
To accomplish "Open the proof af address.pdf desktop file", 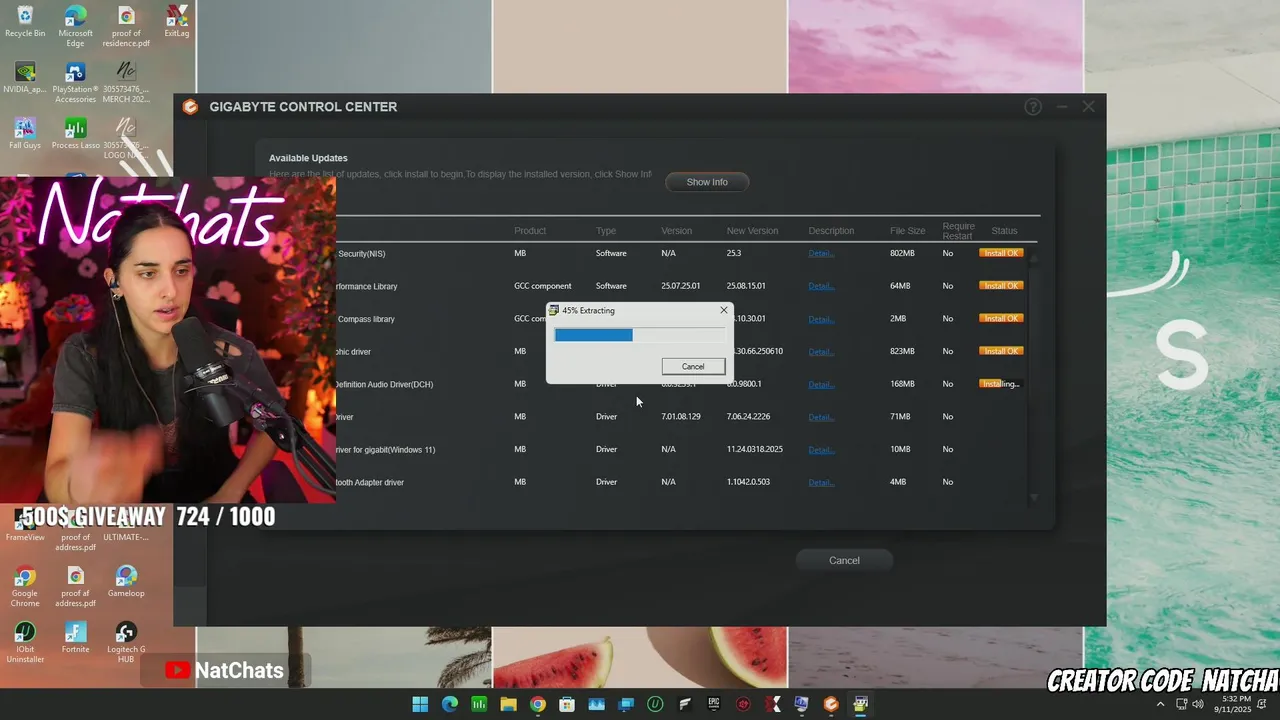I will pos(75,587).
